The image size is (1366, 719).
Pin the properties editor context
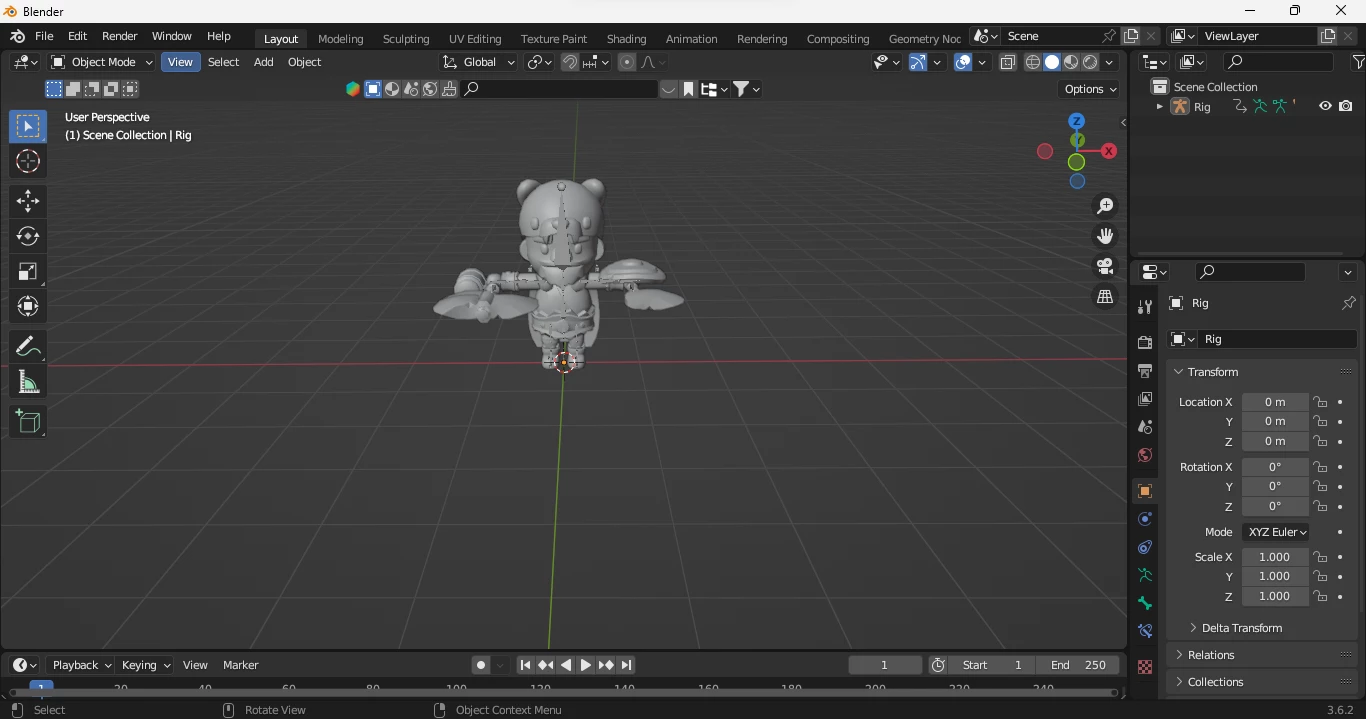coord(1348,303)
